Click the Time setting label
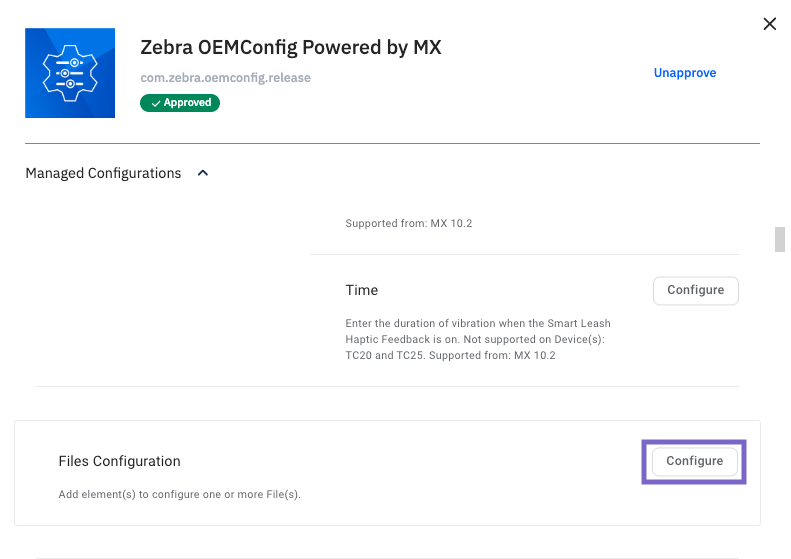This screenshot has width=791, height=559. click(362, 290)
